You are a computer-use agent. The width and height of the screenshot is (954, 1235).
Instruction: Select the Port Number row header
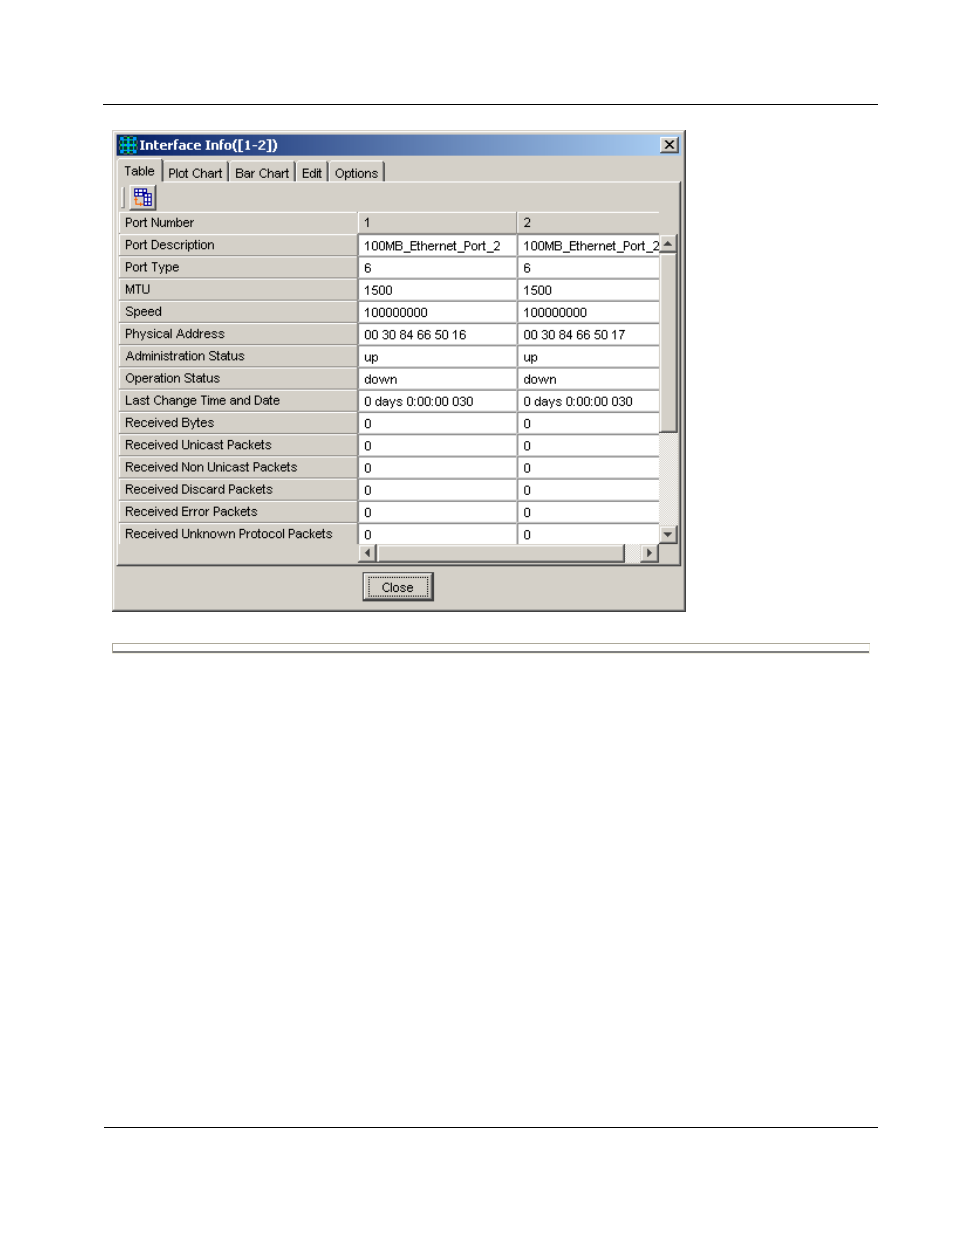[237, 223]
